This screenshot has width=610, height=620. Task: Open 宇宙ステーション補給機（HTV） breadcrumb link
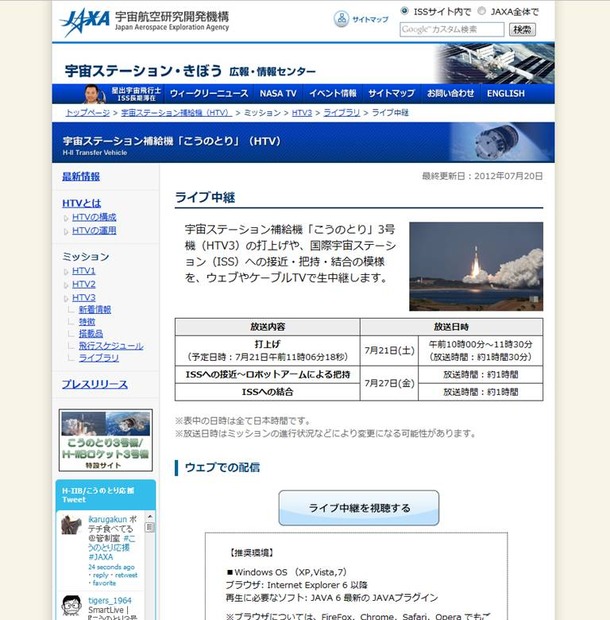point(176,113)
